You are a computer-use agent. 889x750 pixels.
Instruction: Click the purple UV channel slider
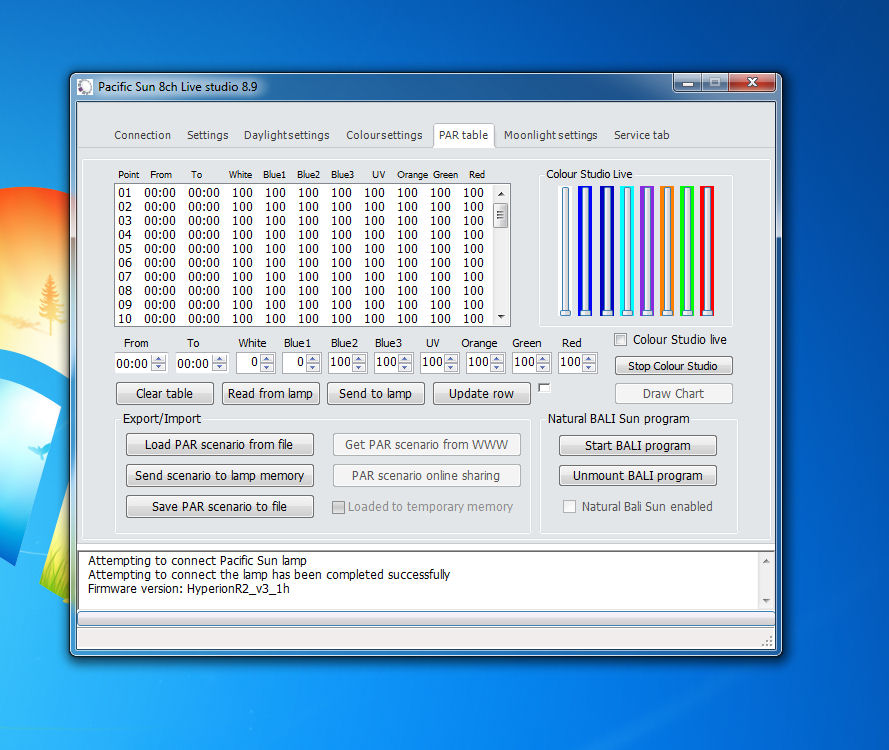(x=647, y=251)
